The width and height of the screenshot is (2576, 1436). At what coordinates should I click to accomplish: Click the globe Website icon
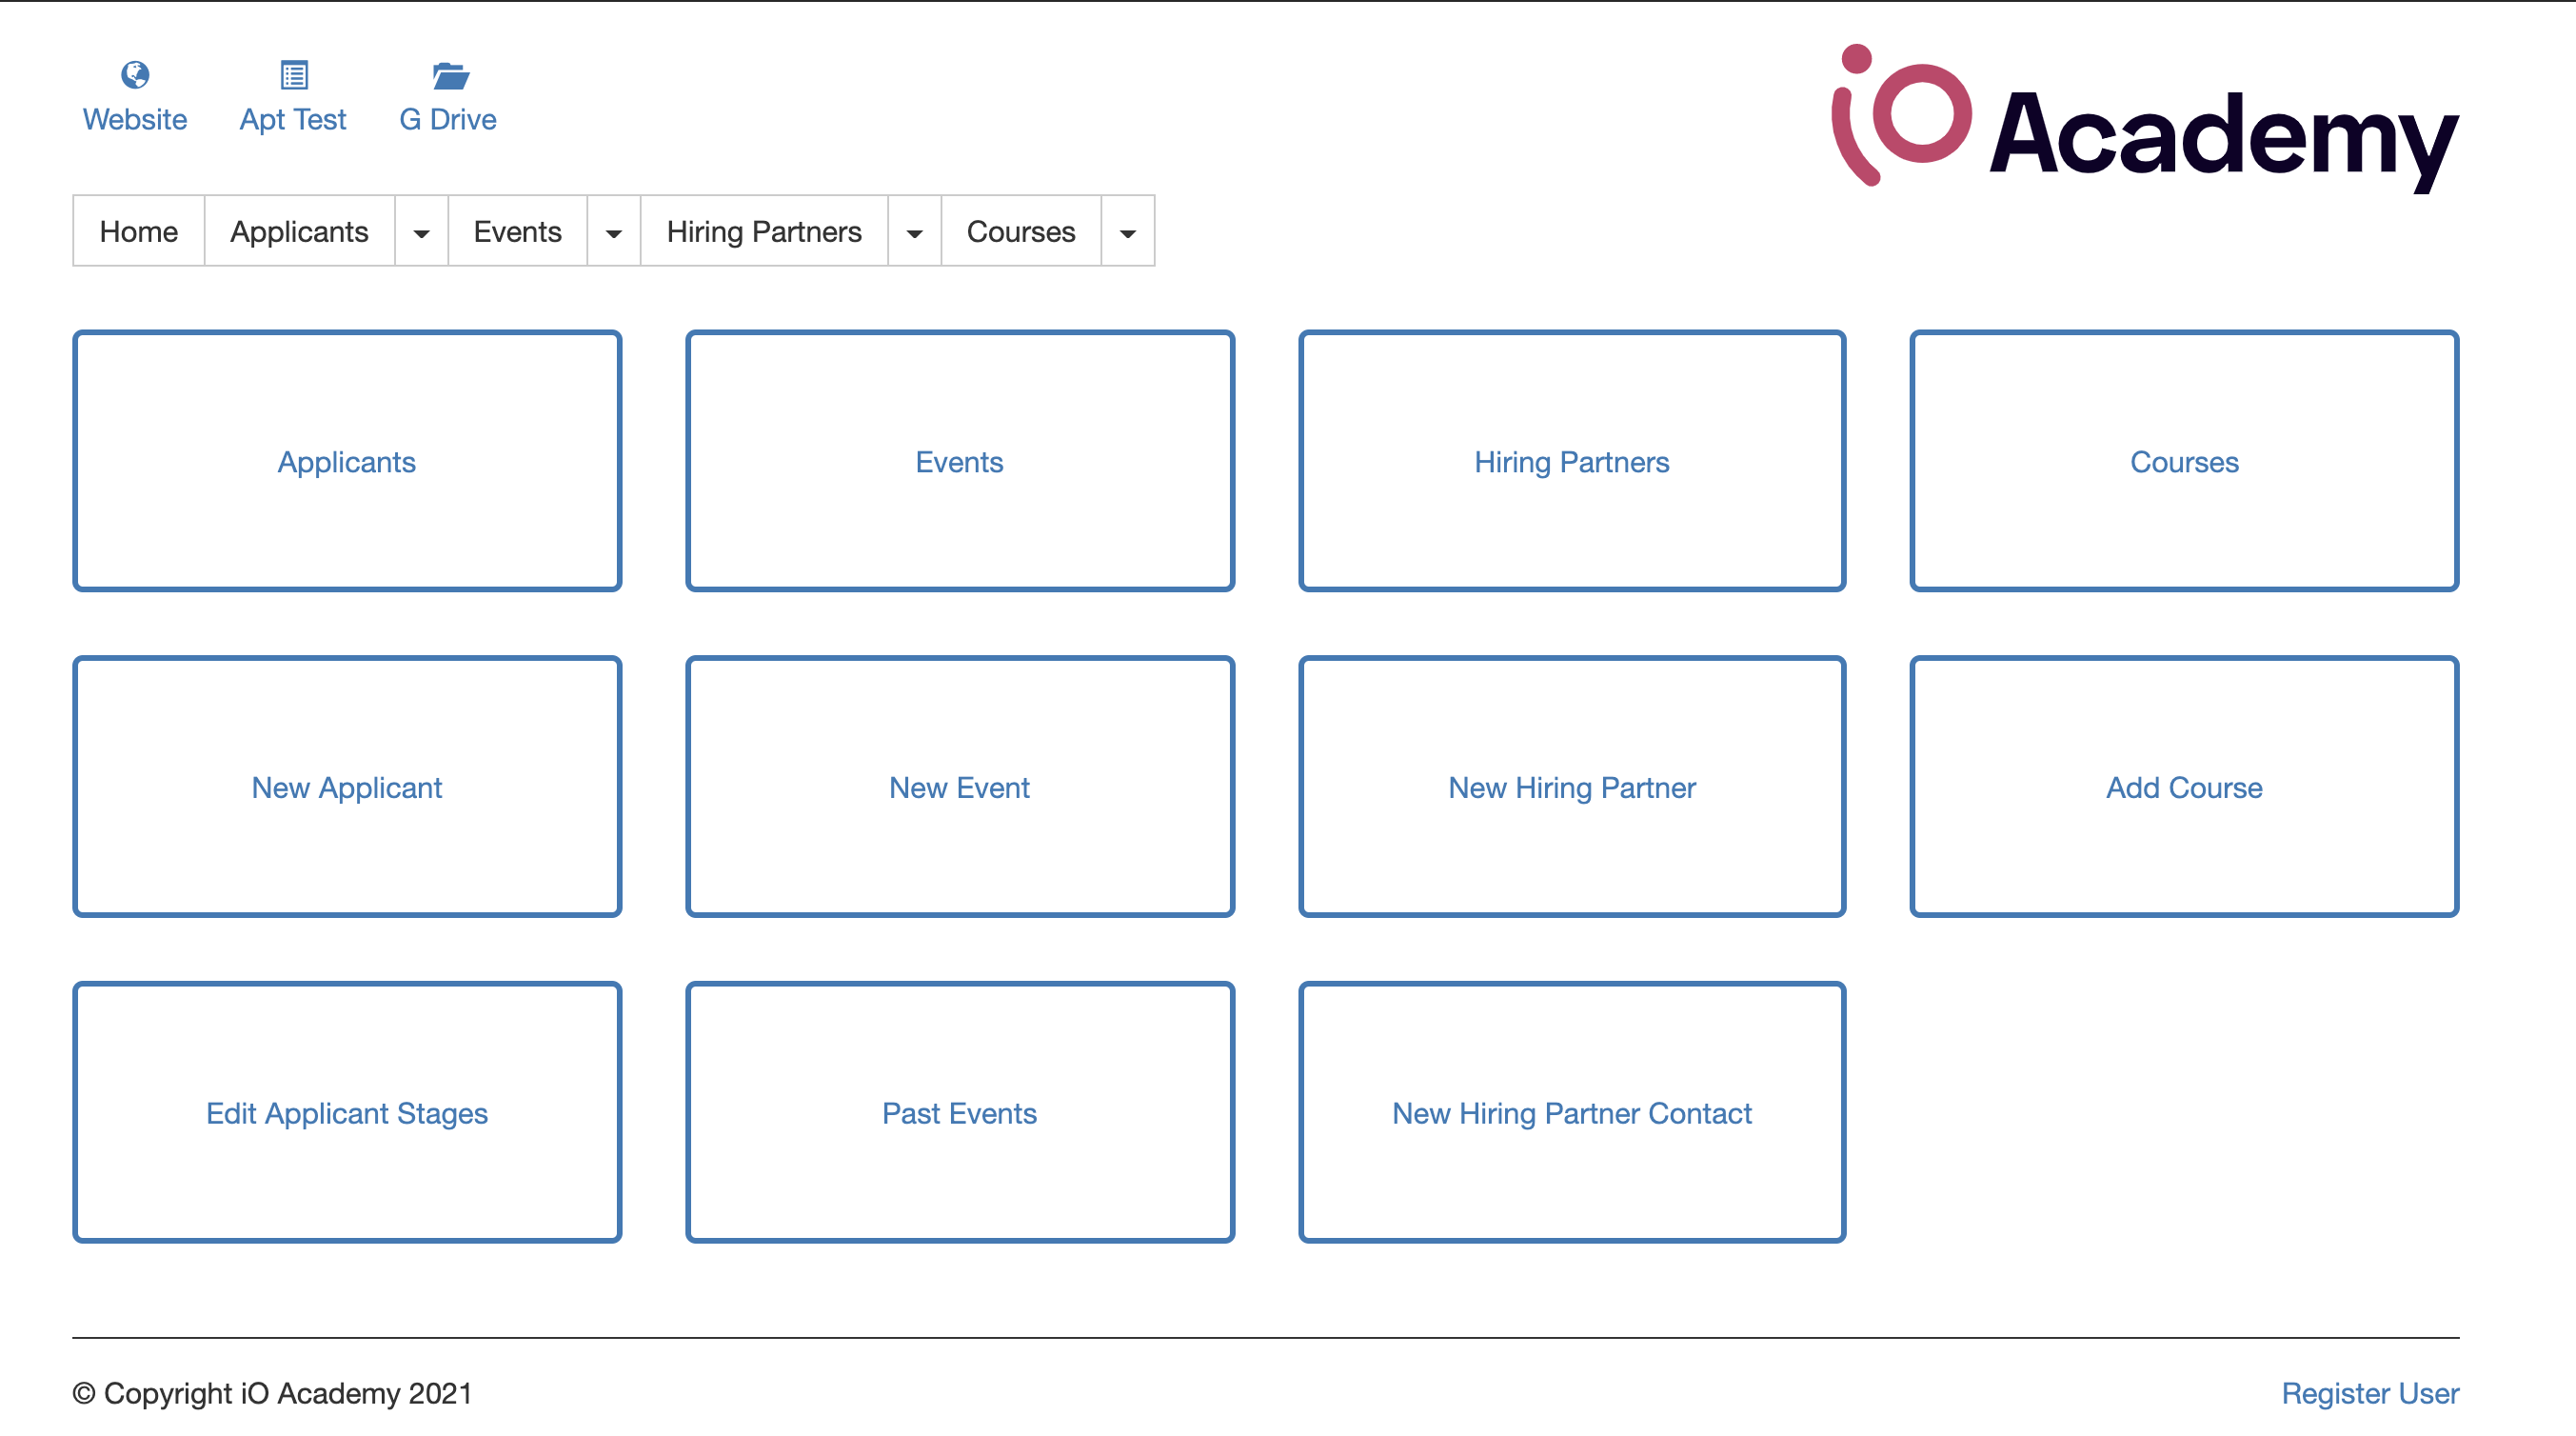[x=135, y=75]
